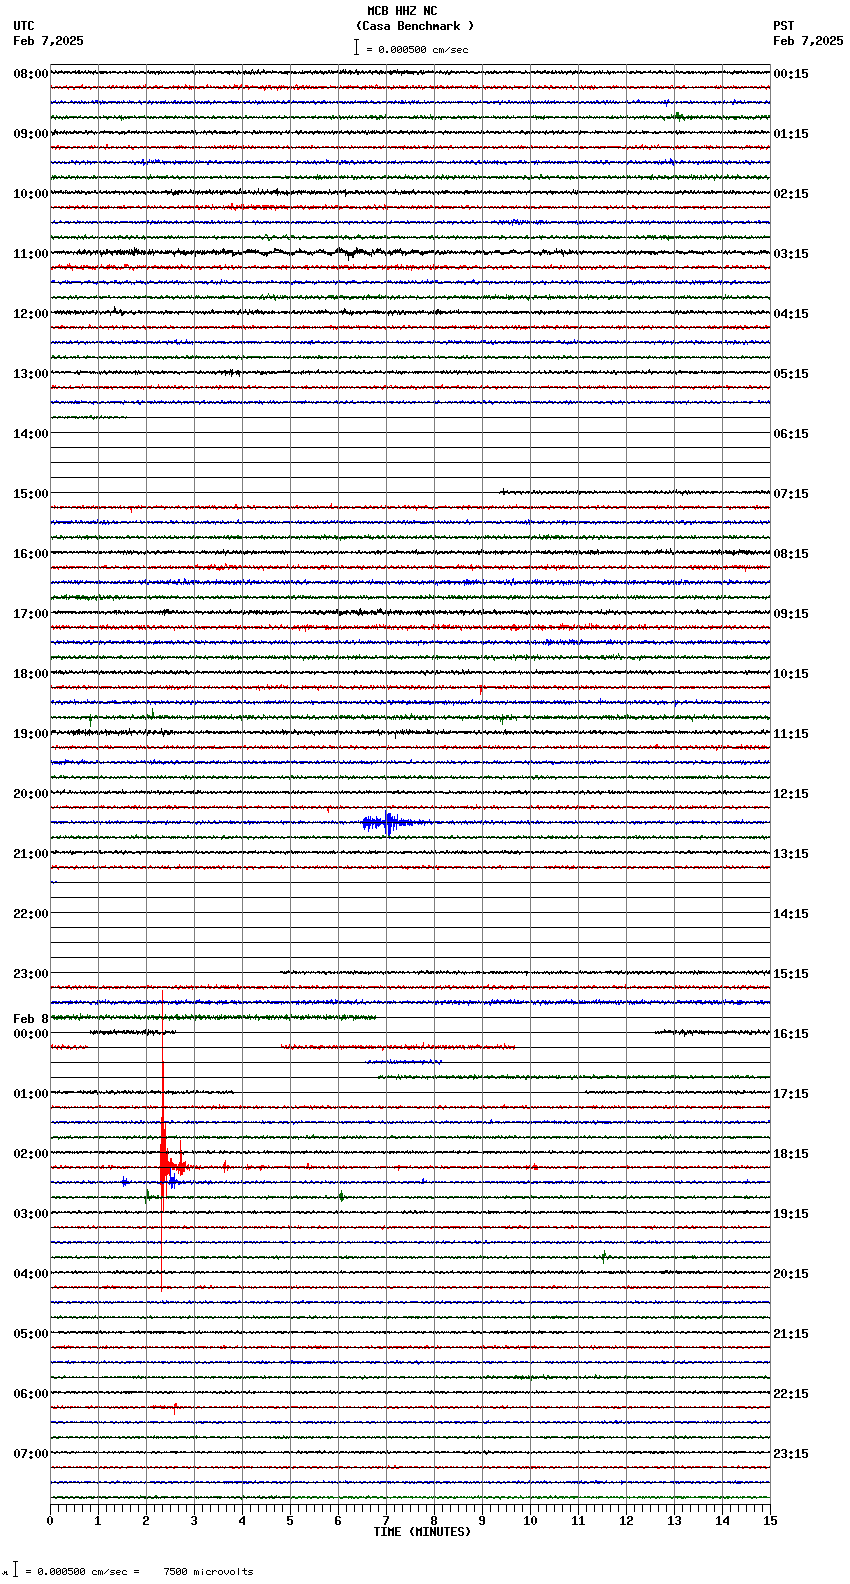The width and height of the screenshot is (850, 1584).
Task: Click the 'PST' header label
Action: coord(784,26)
